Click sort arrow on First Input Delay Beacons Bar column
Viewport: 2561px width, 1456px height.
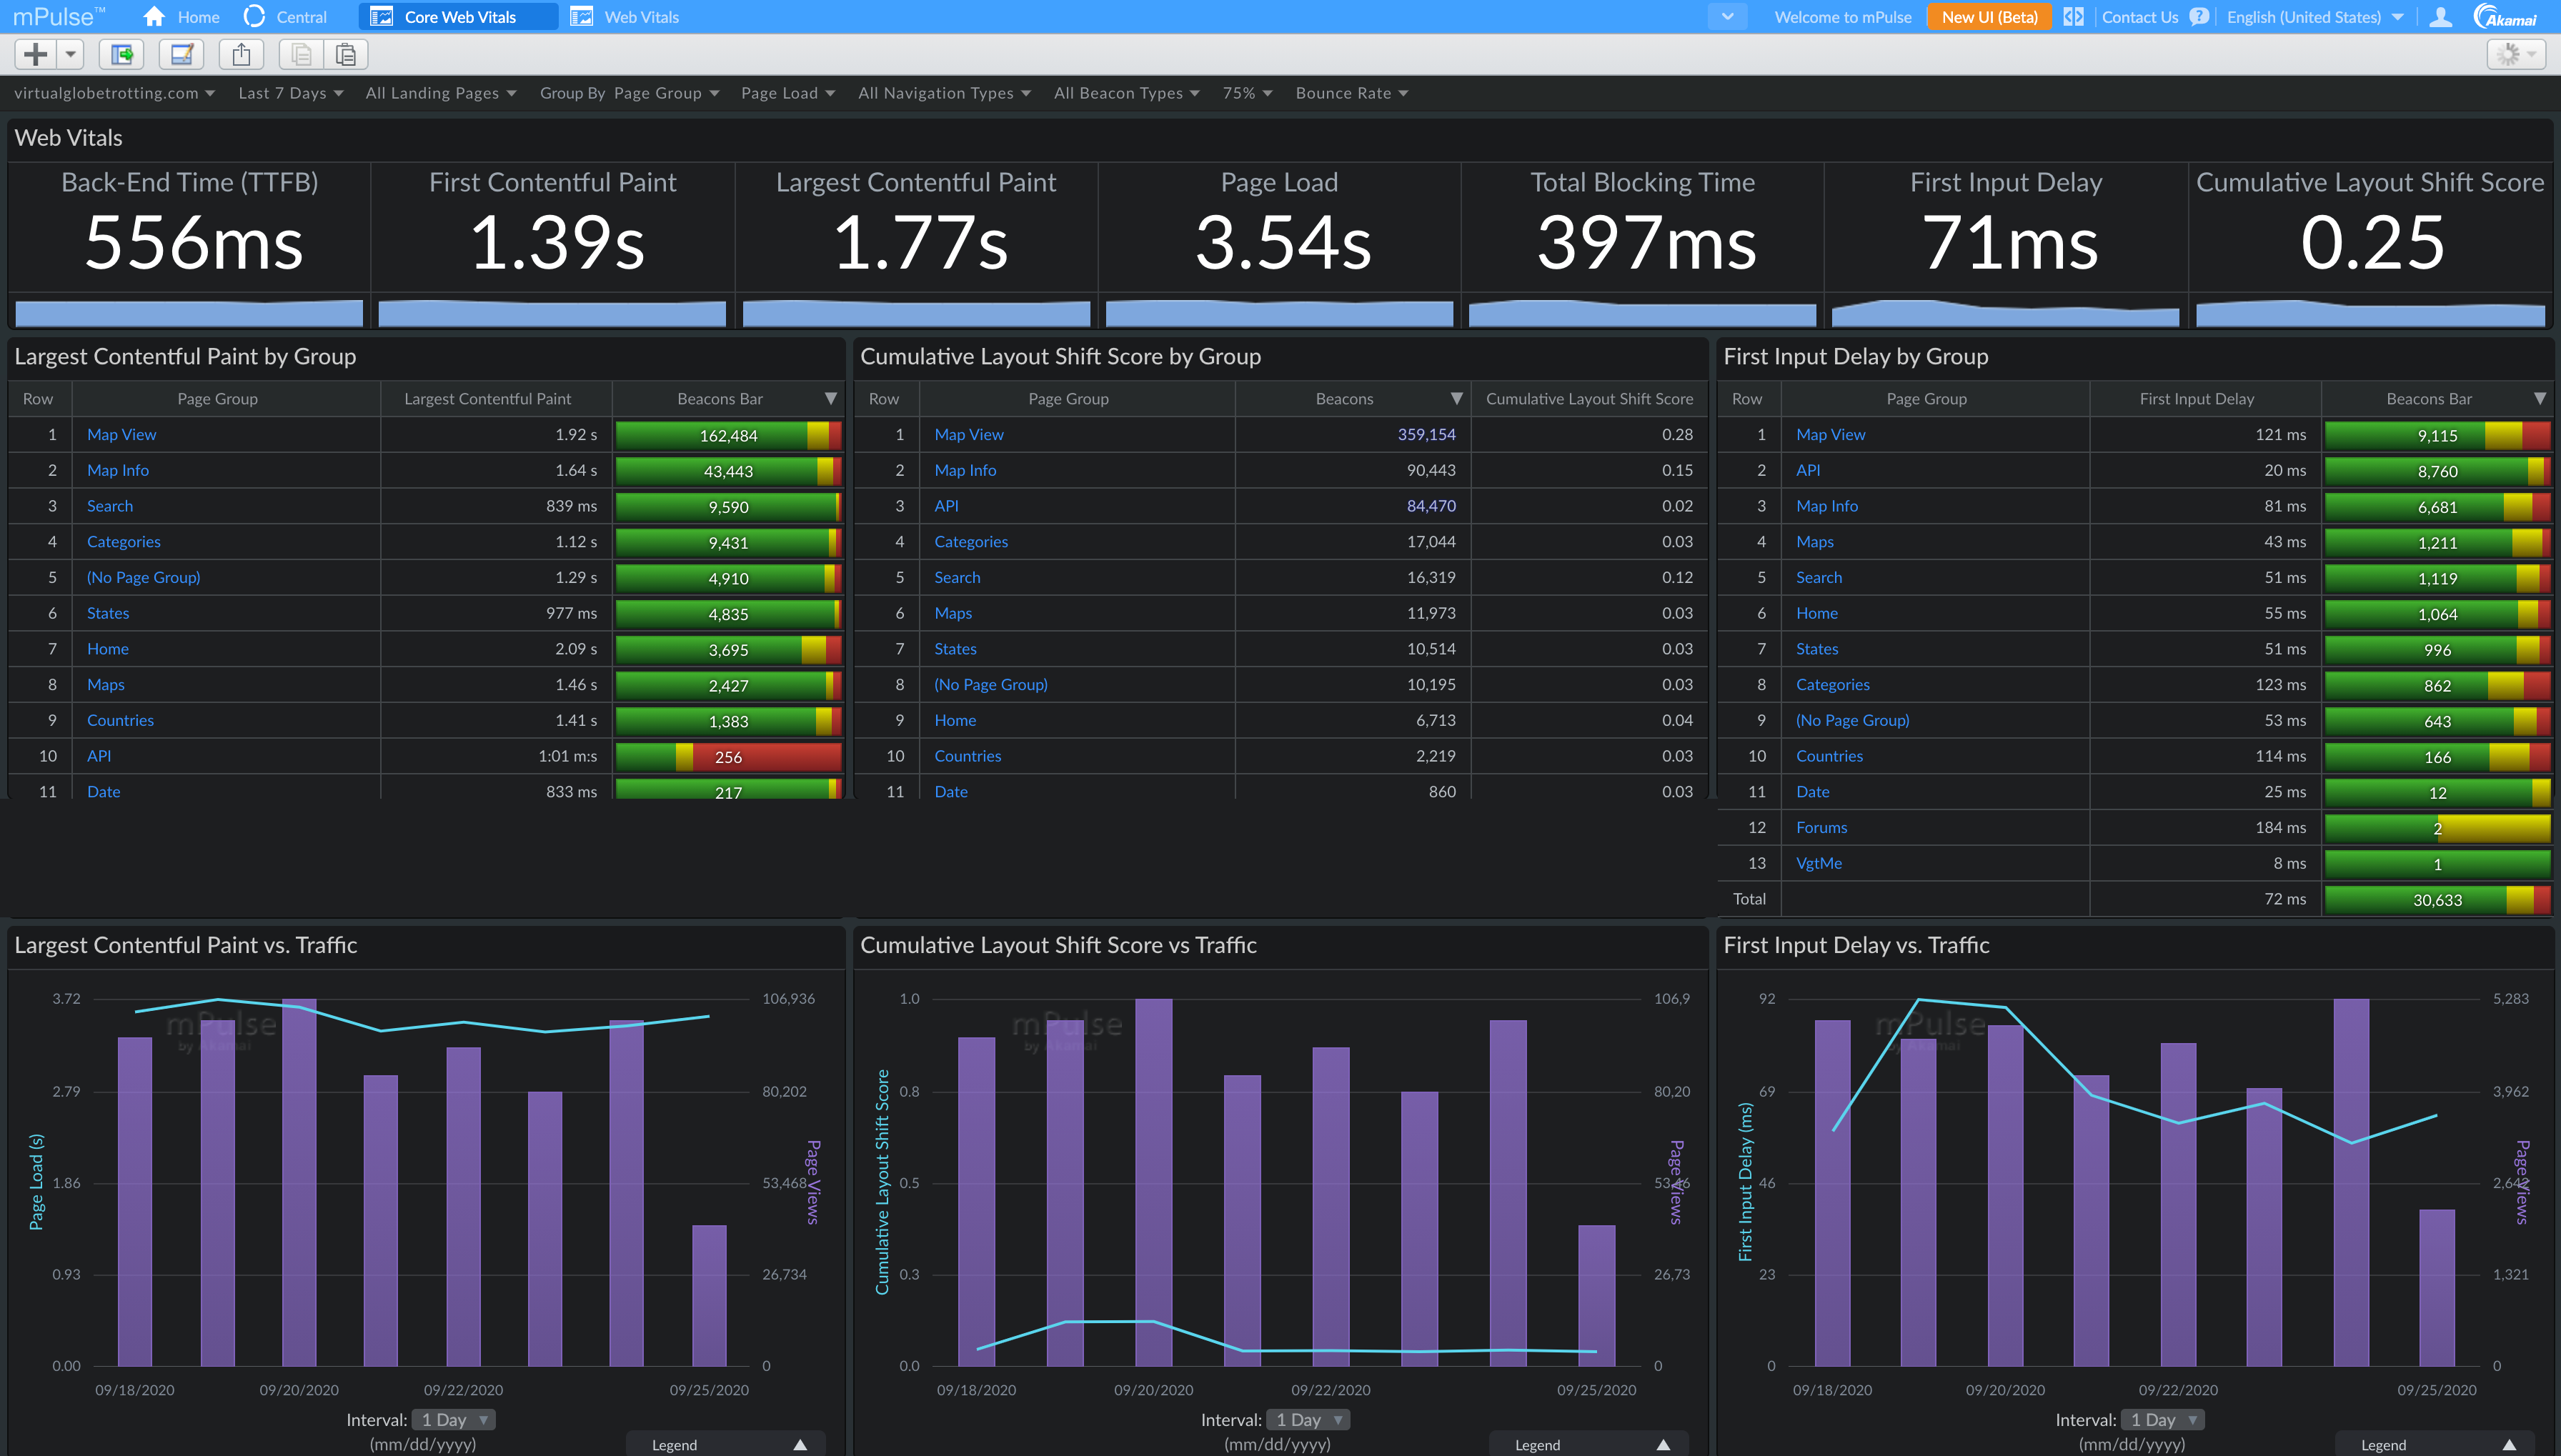click(2539, 399)
